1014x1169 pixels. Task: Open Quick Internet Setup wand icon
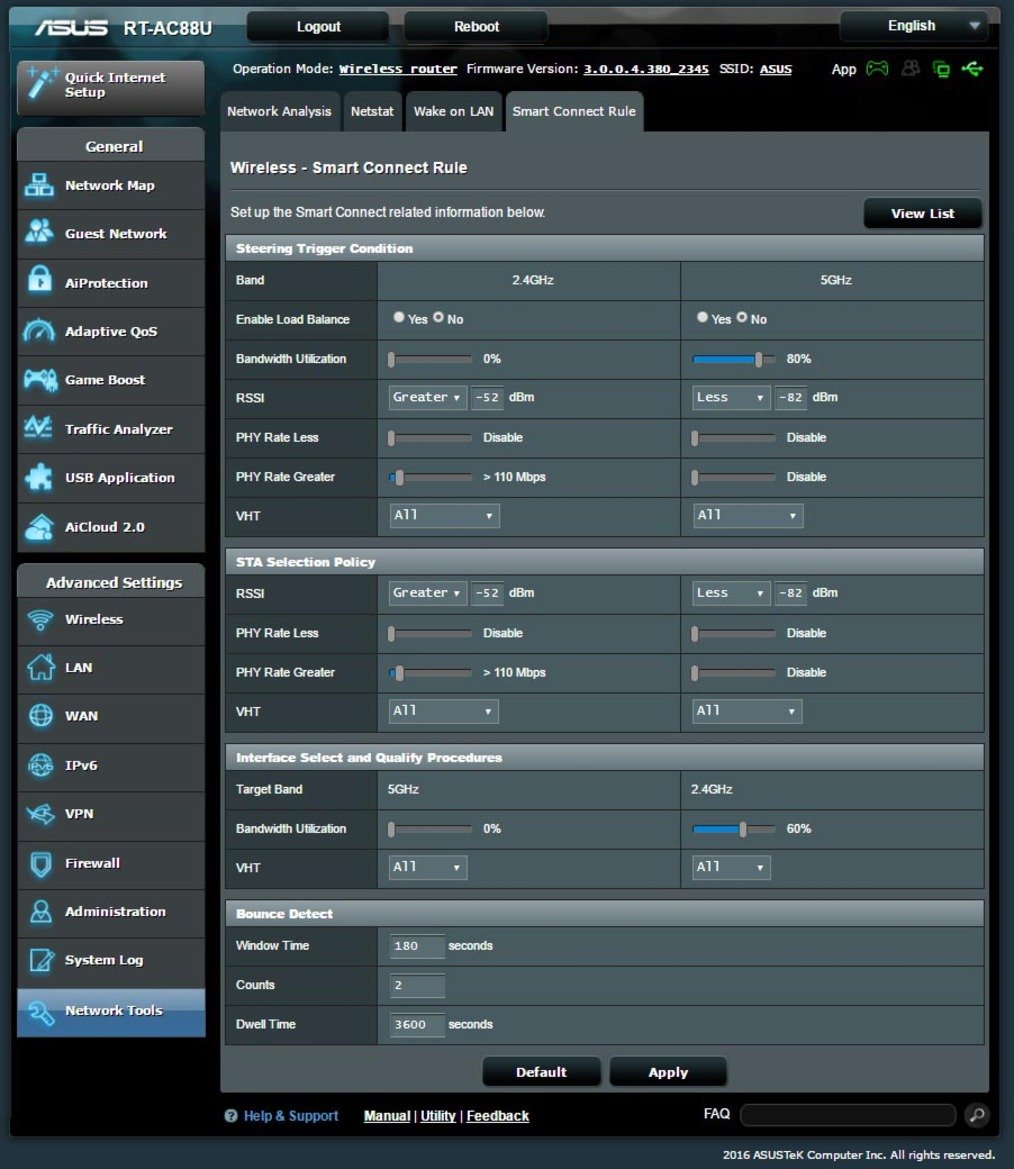pyautogui.click(x=40, y=84)
